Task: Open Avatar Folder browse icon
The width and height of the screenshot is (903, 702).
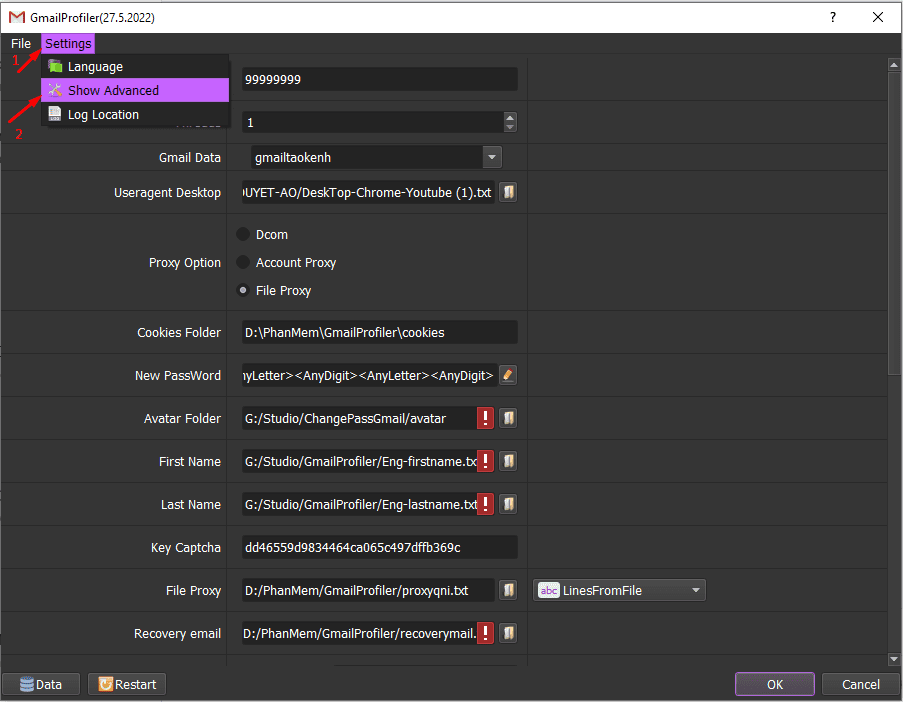Action: [x=508, y=418]
